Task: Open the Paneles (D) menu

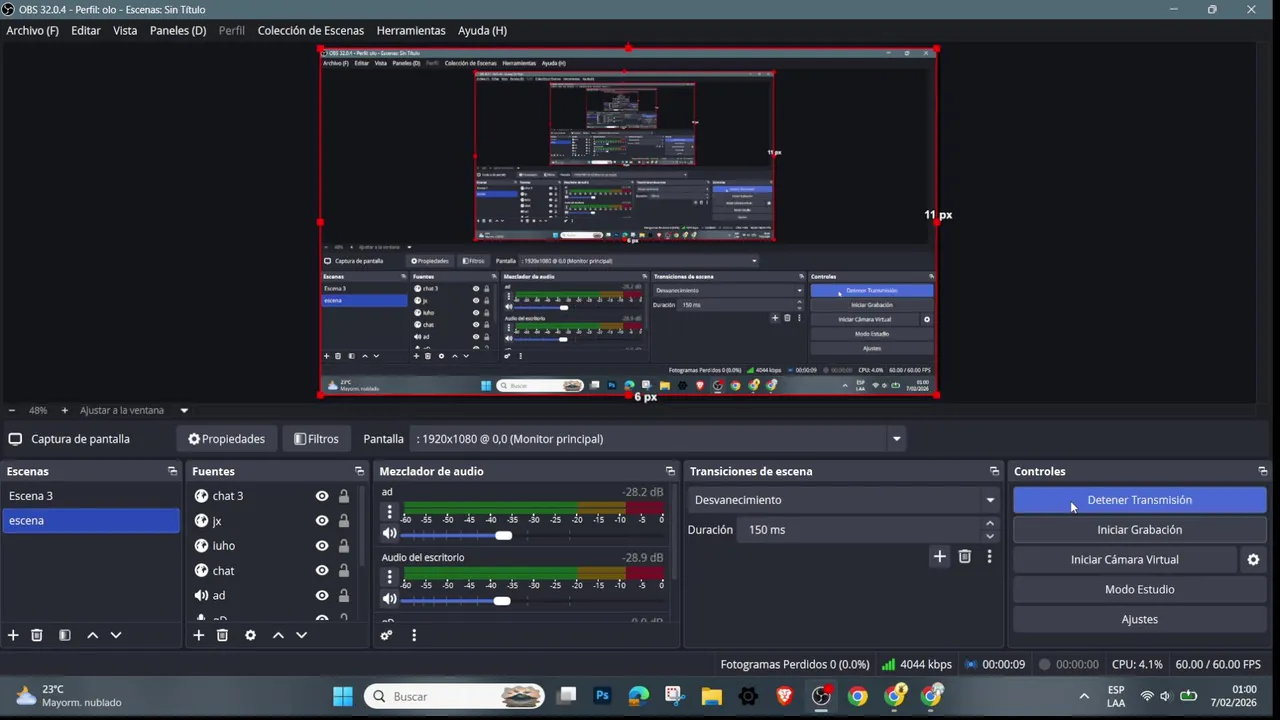Action: (x=178, y=31)
